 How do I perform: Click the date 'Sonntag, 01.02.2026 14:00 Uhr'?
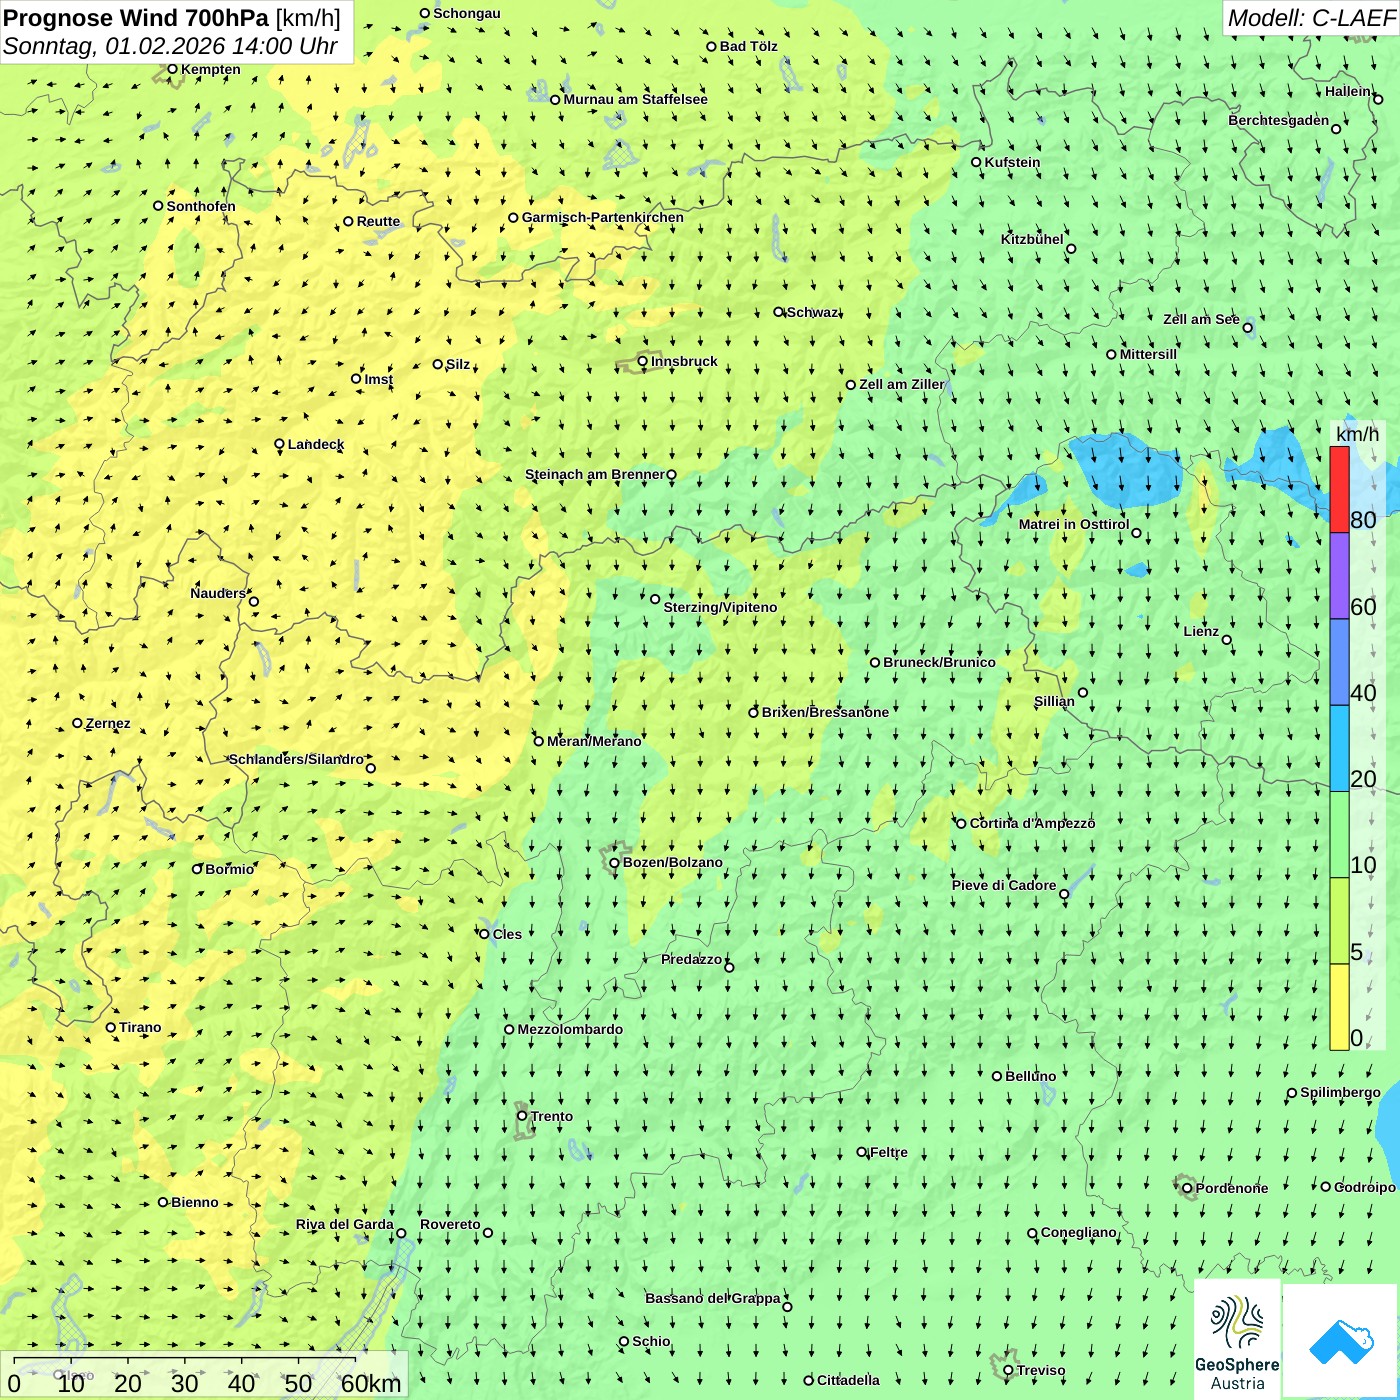170,46
